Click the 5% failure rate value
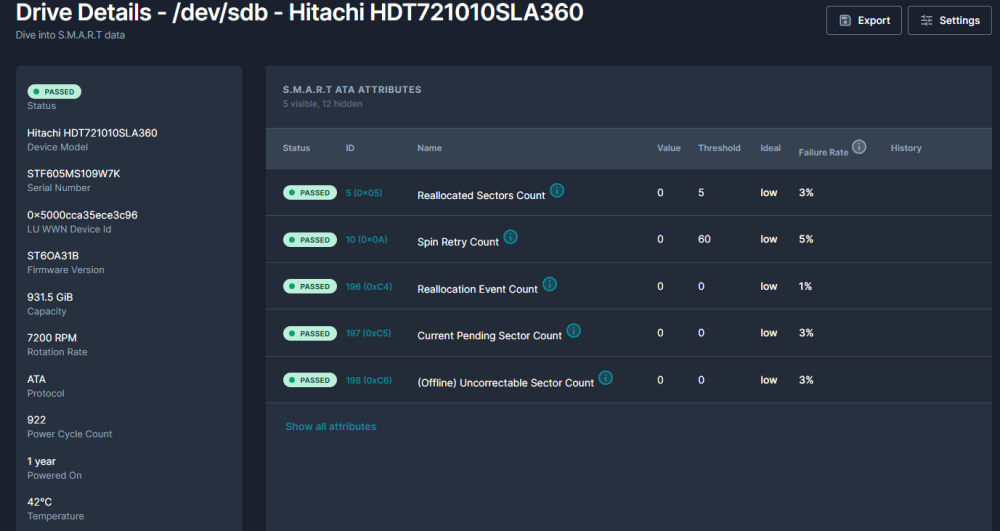Image resolution: width=1000 pixels, height=531 pixels. click(x=806, y=239)
